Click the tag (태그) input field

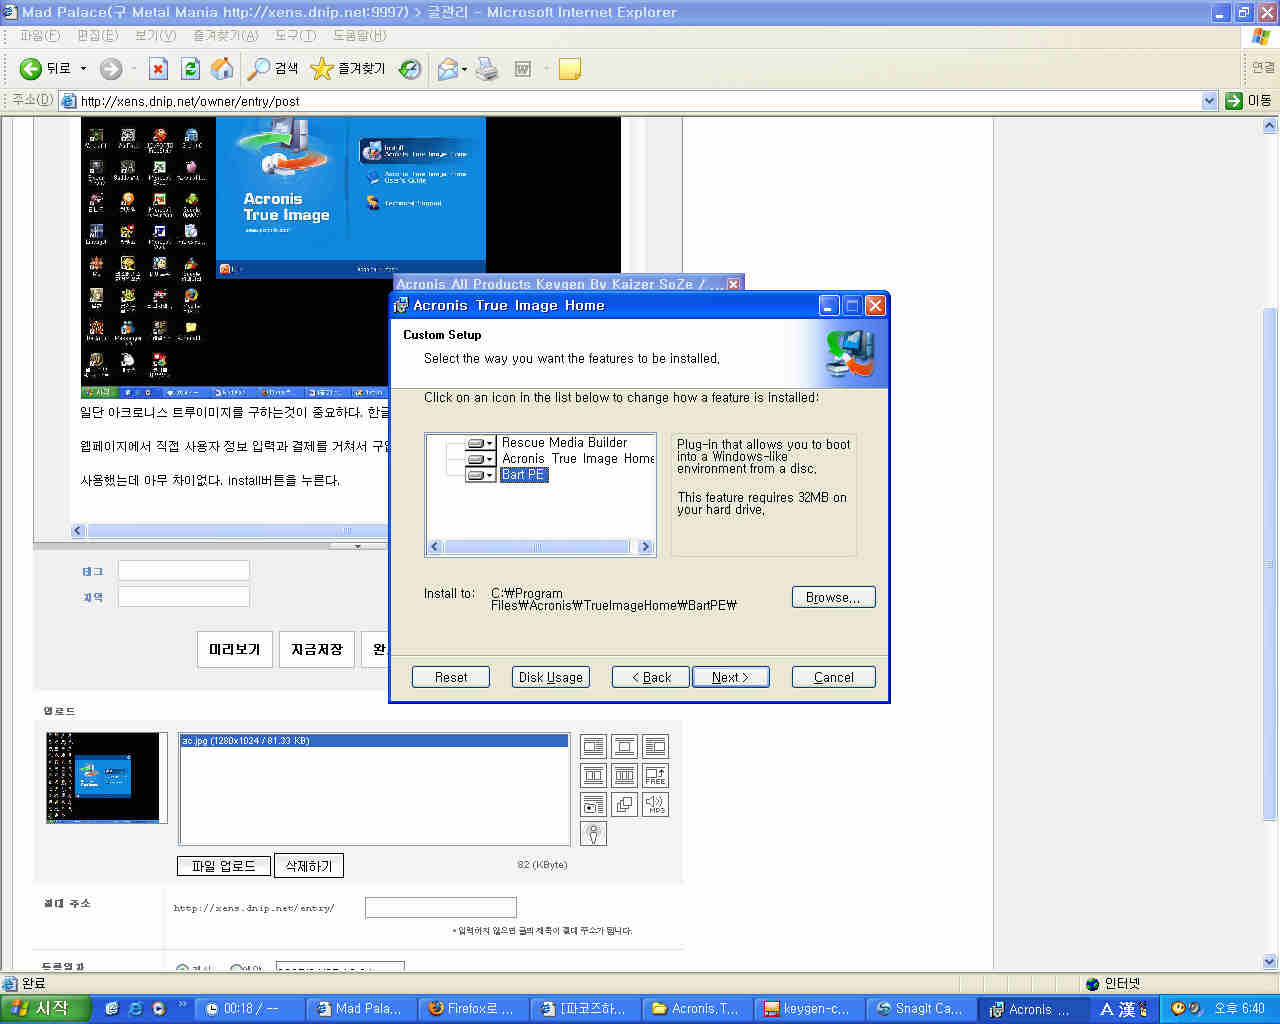[x=184, y=570]
